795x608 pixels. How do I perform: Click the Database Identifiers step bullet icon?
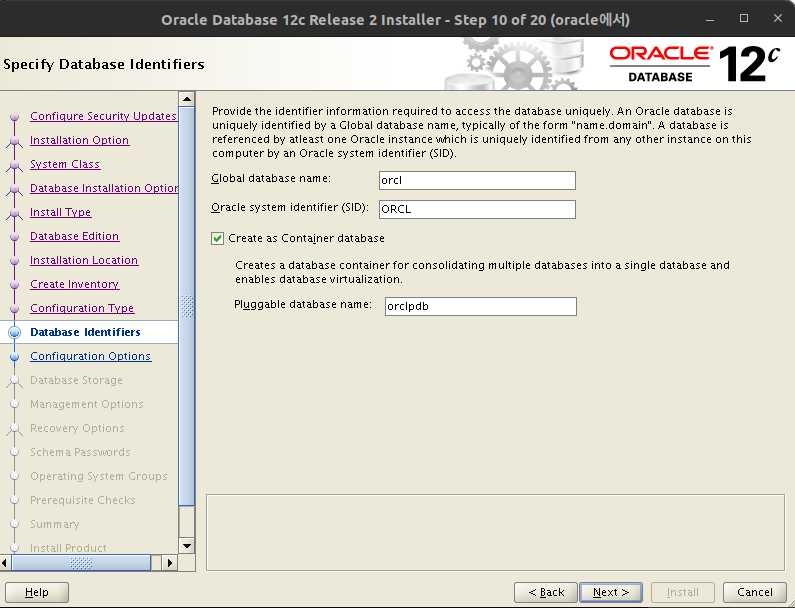(x=15, y=333)
